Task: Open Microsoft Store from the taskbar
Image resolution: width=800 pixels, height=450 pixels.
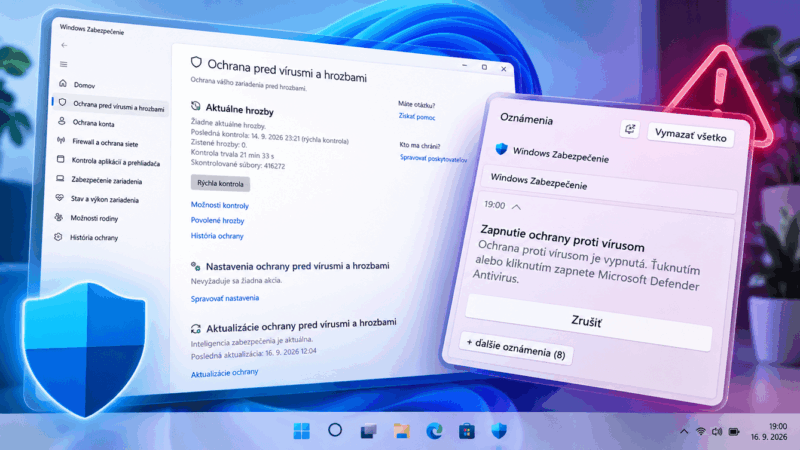Action: click(466, 431)
